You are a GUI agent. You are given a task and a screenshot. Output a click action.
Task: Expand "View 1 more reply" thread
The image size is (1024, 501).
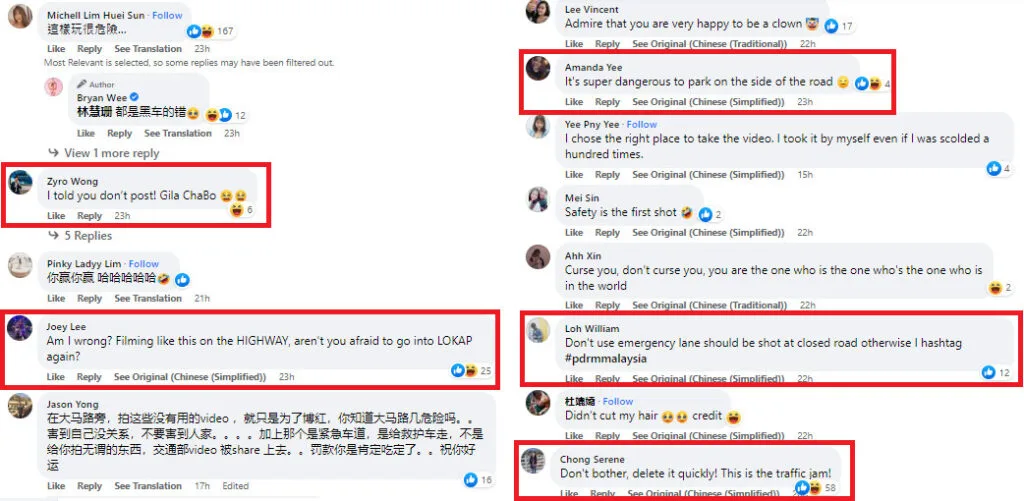(104, 153)
